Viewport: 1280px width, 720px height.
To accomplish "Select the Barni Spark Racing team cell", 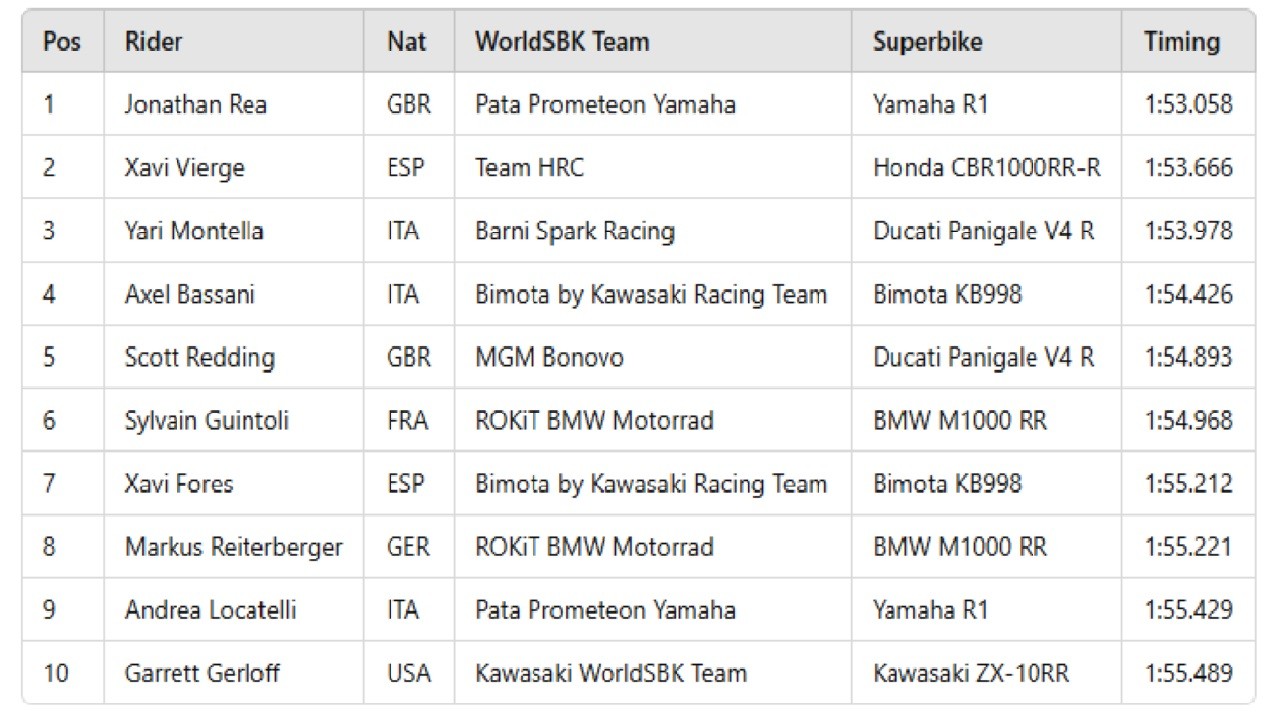I will coord(575,231).
